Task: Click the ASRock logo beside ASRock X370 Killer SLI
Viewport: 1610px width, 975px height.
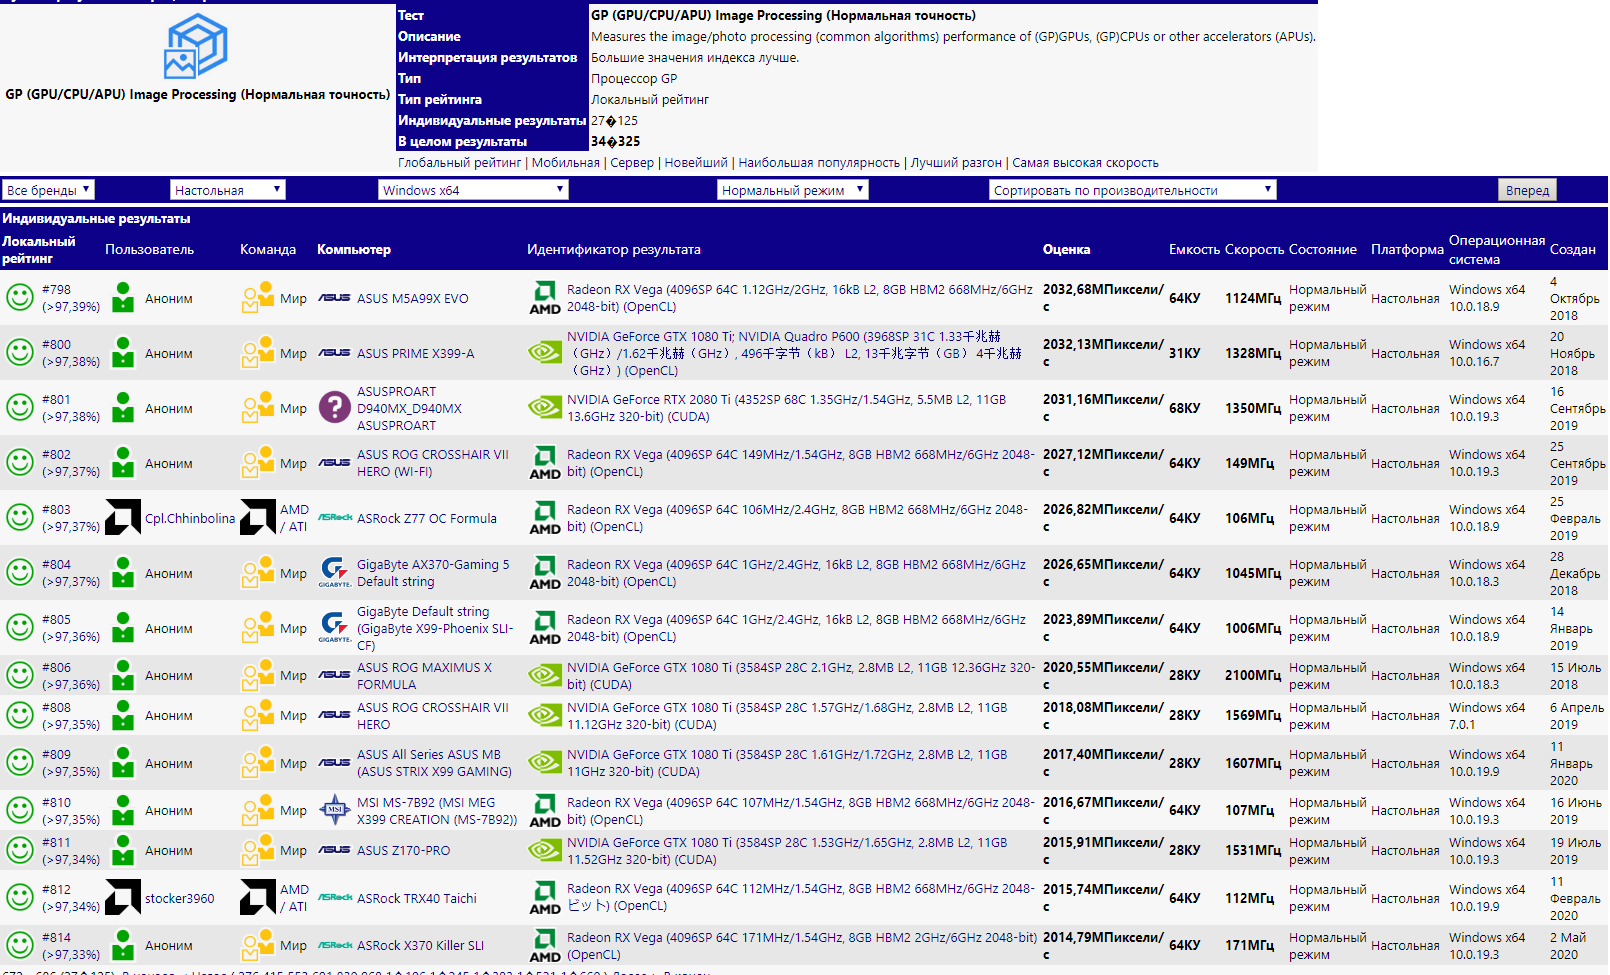Action: [335, 945]
